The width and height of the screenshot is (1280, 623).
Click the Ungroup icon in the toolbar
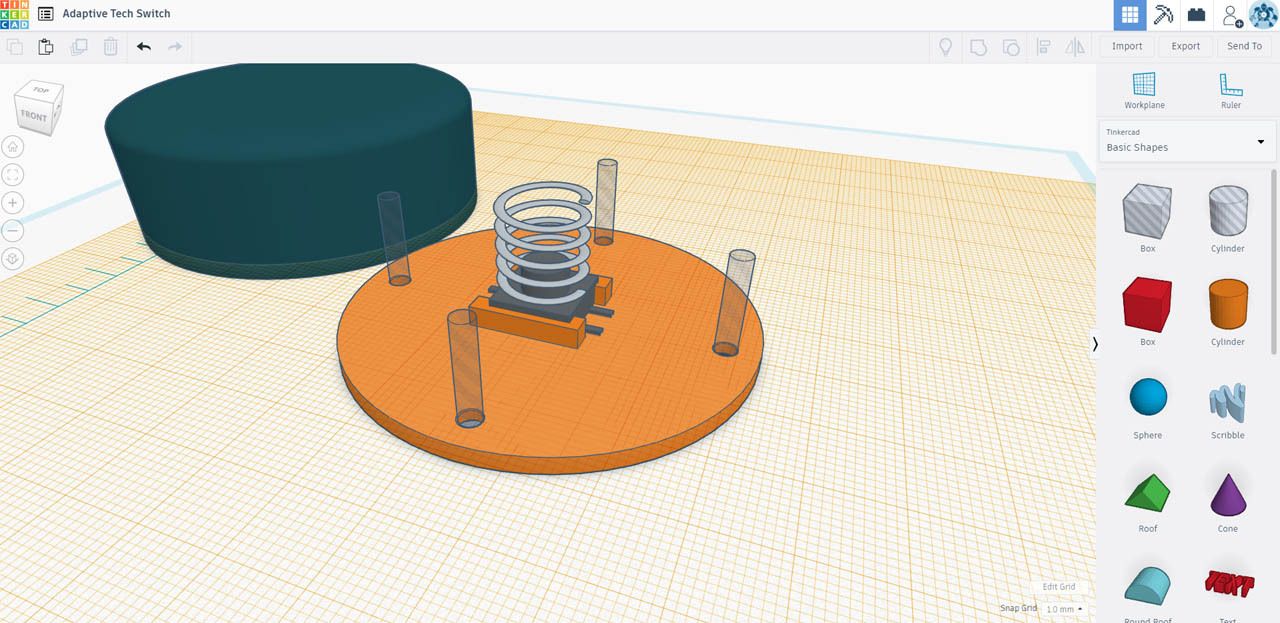[1010, 46]
